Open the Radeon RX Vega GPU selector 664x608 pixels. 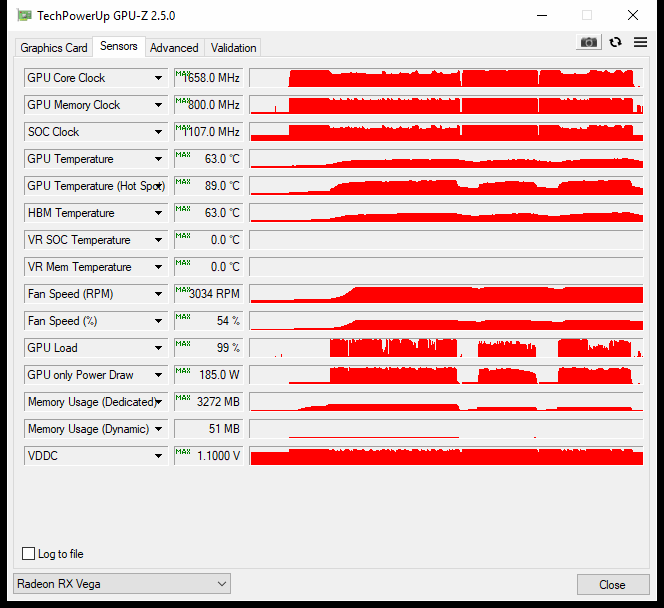pos(122,584)
